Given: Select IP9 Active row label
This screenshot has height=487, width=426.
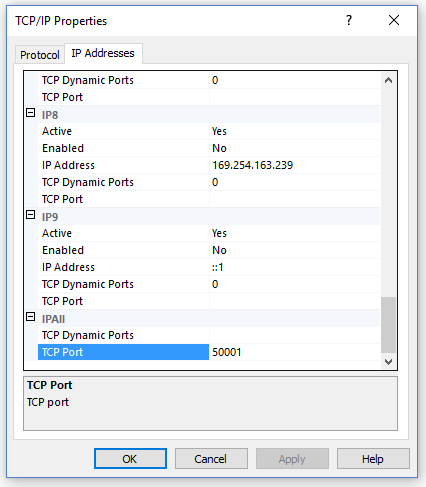Looking at the screenshot, I should 123,233.
